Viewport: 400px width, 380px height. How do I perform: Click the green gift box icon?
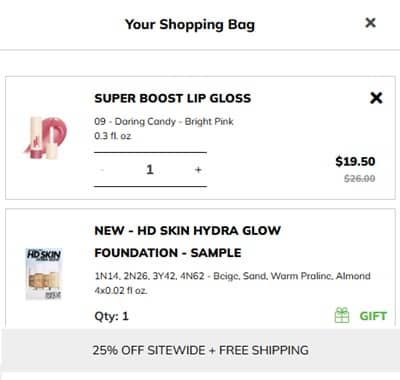342,315
